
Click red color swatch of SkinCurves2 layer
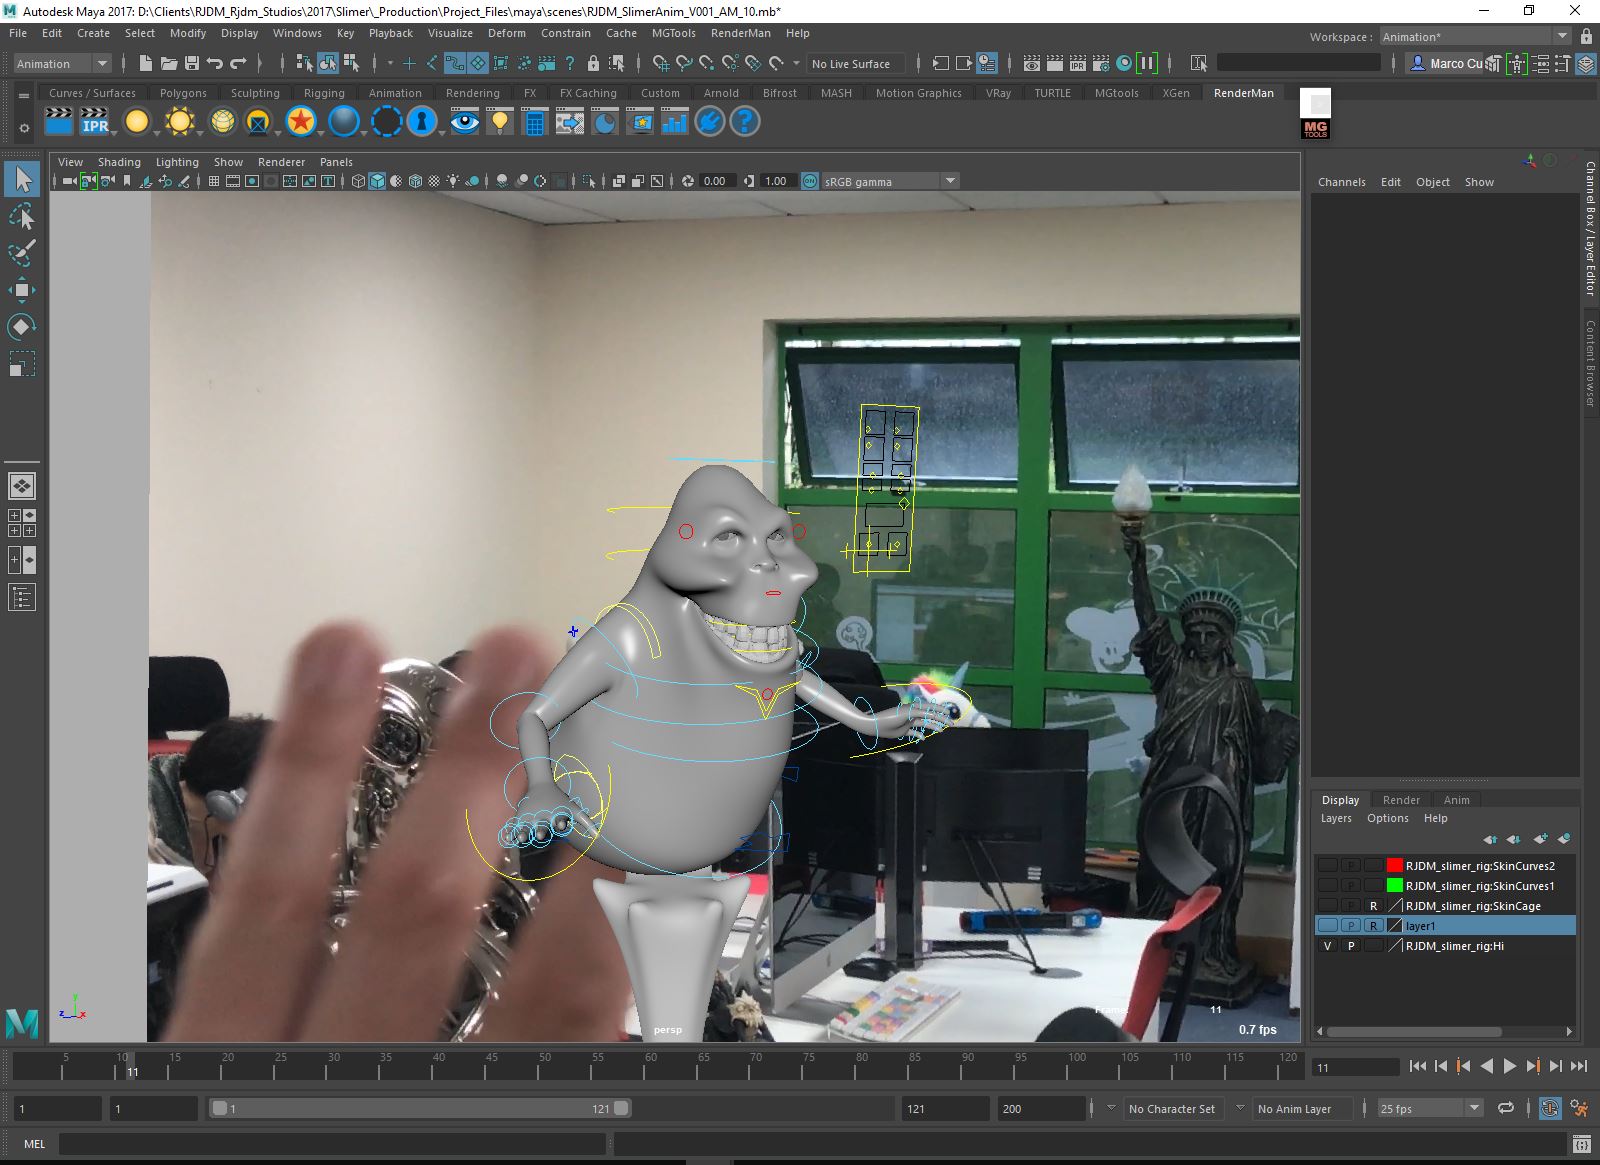click(x=1395, y=865)
